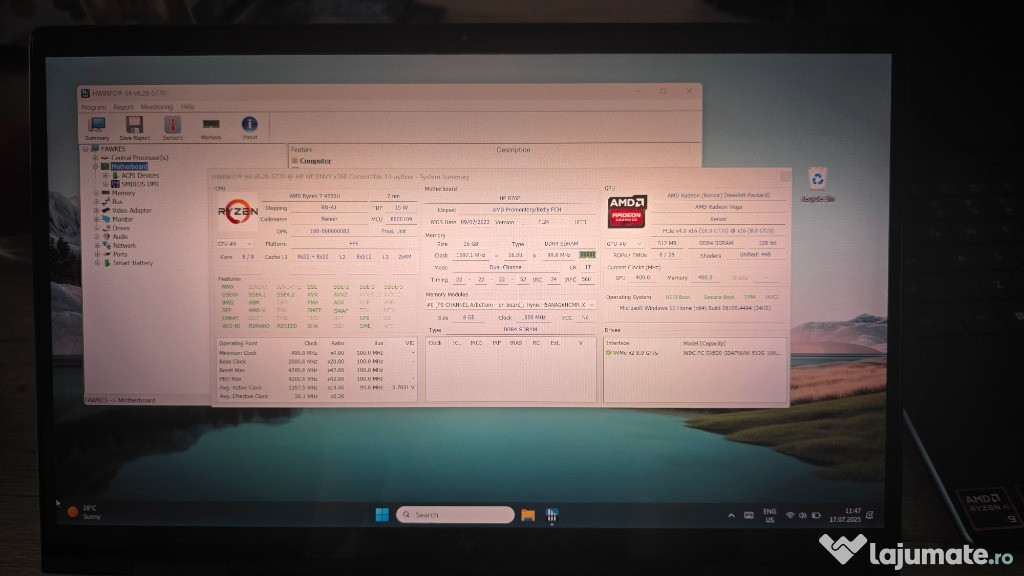
Task: Open the Recycle Bin desktop icon
Action: click(818, 185)
